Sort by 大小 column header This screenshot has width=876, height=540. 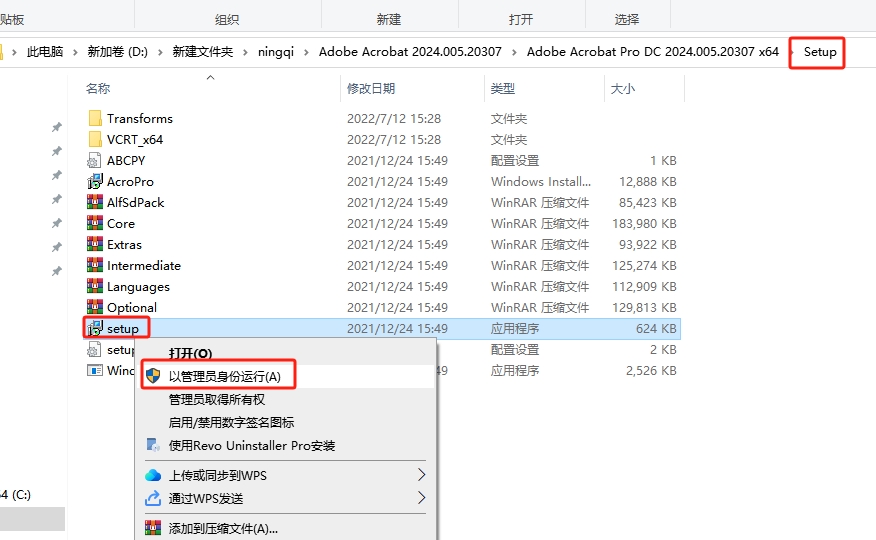[623, 88]
